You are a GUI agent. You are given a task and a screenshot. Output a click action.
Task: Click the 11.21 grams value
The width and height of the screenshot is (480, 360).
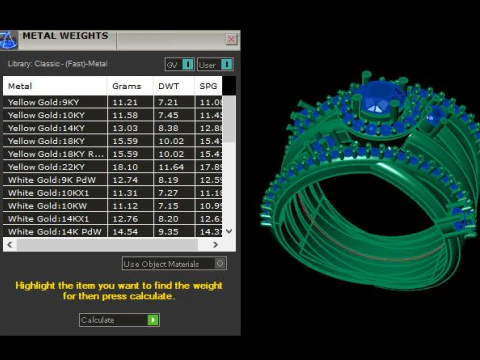tap(125, 102)
